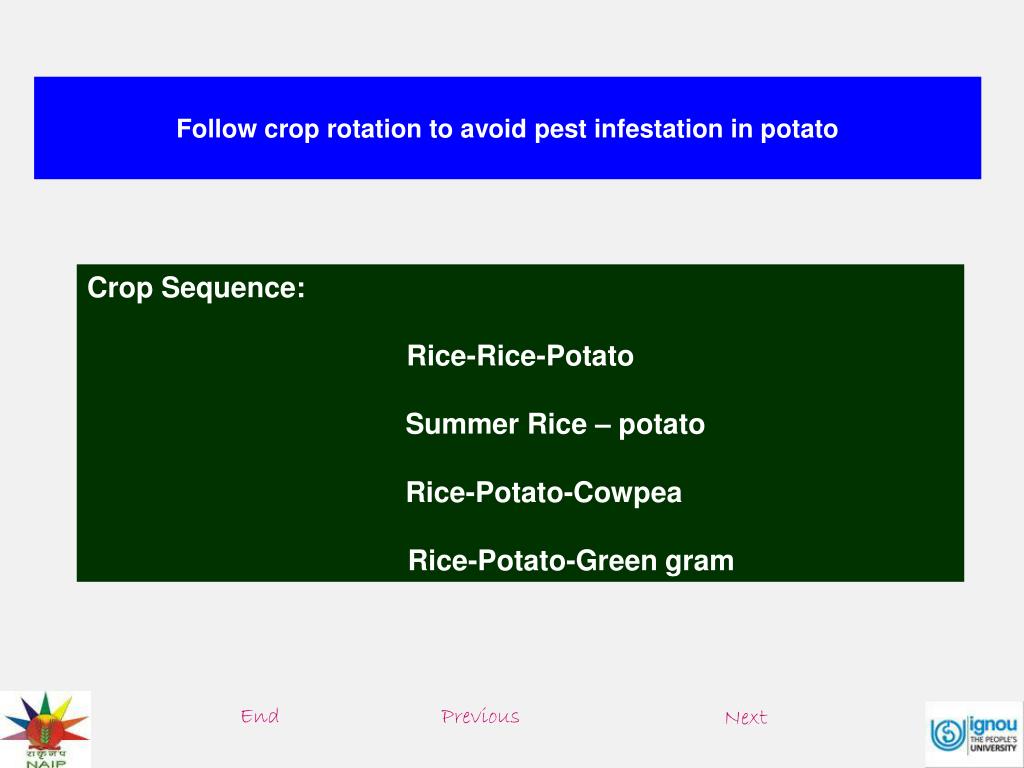This screenshot has height=768, width=1024.
Task: Click the Rice-Potato-Green gram sequence
Action: coord(571,561)
